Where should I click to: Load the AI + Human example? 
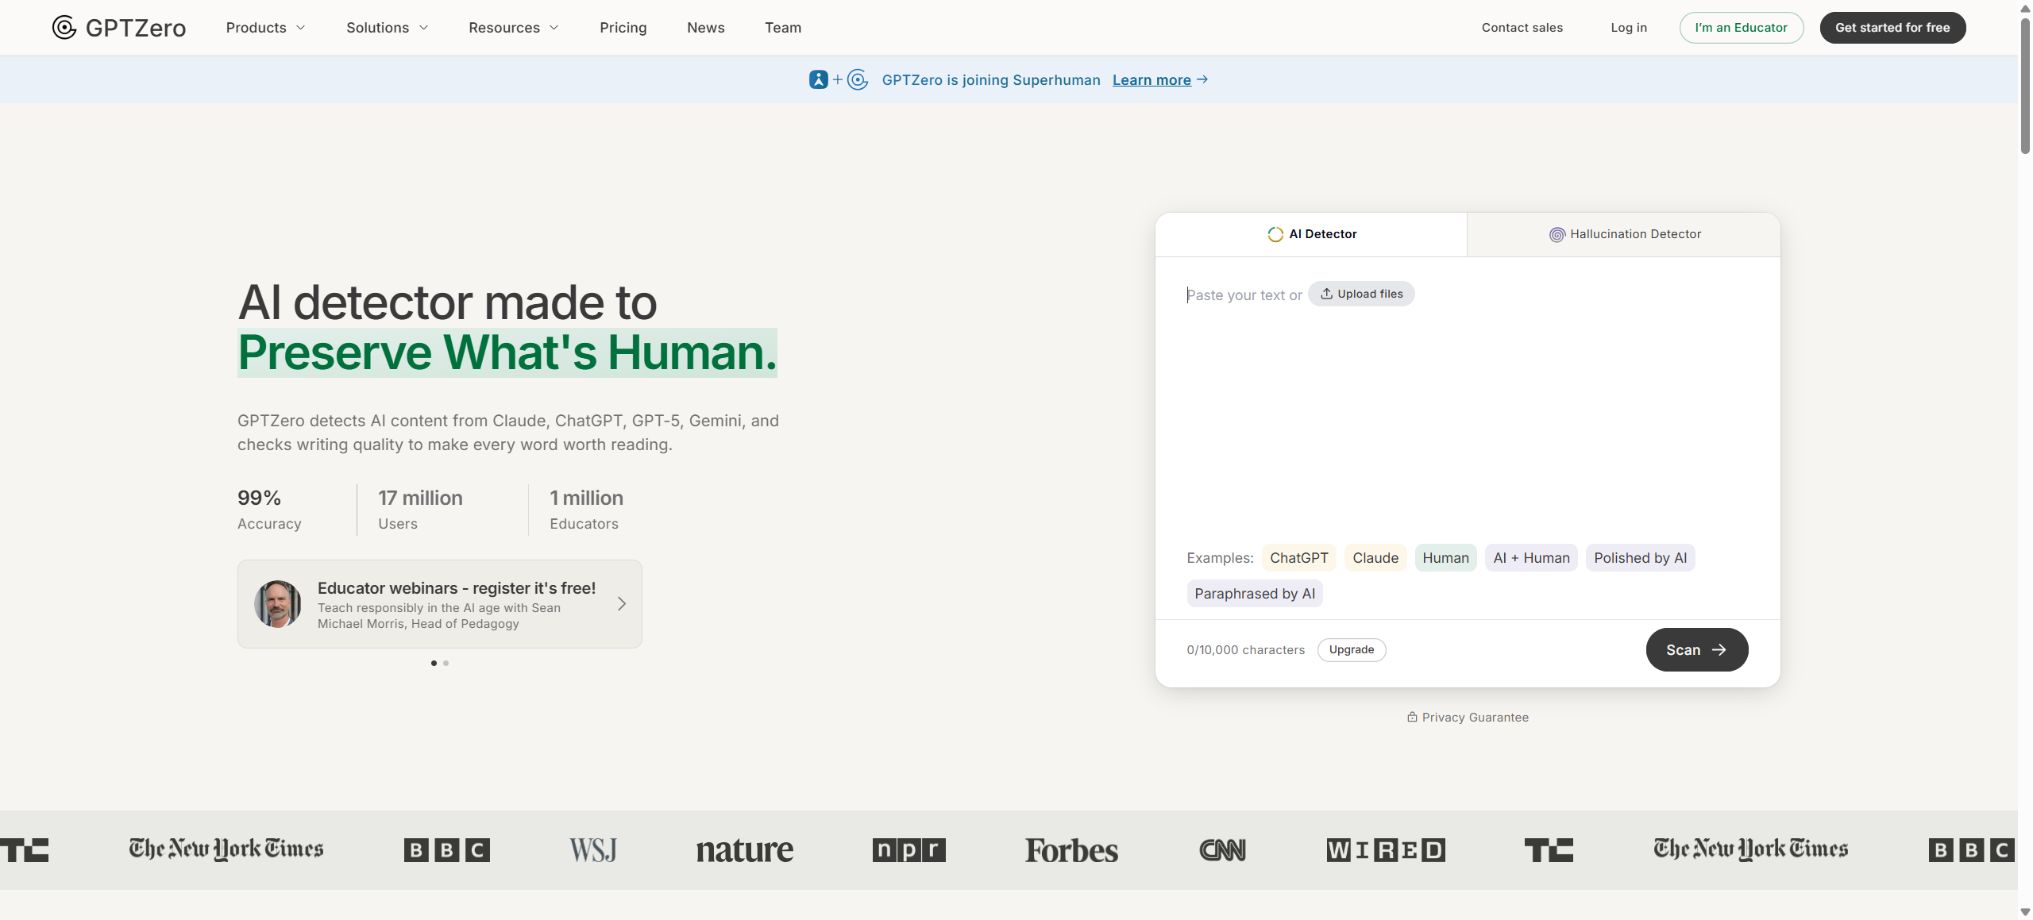coord(1531,558)
